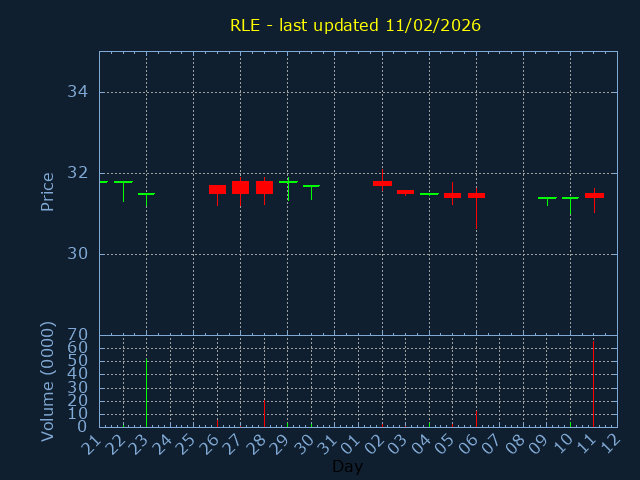Image resolution: width=640 pixels, height=480 pixels.
Task: Click the red candlestick for day 27
Action: (x=240, y=187)
